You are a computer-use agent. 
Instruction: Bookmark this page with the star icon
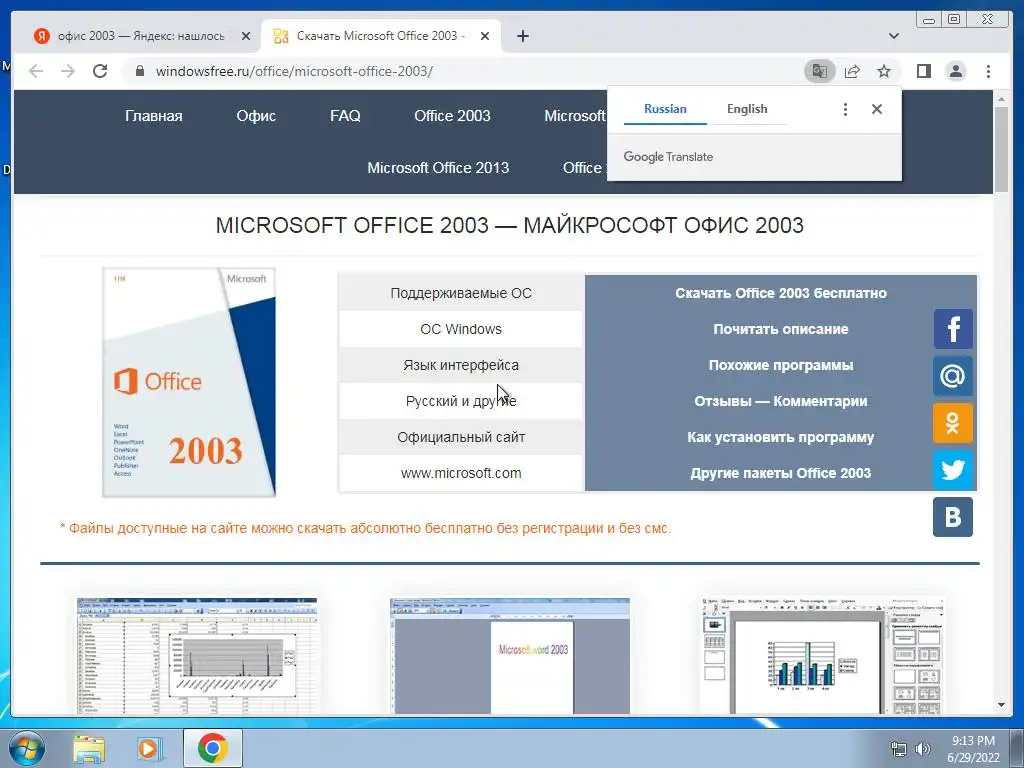(884, 71)
